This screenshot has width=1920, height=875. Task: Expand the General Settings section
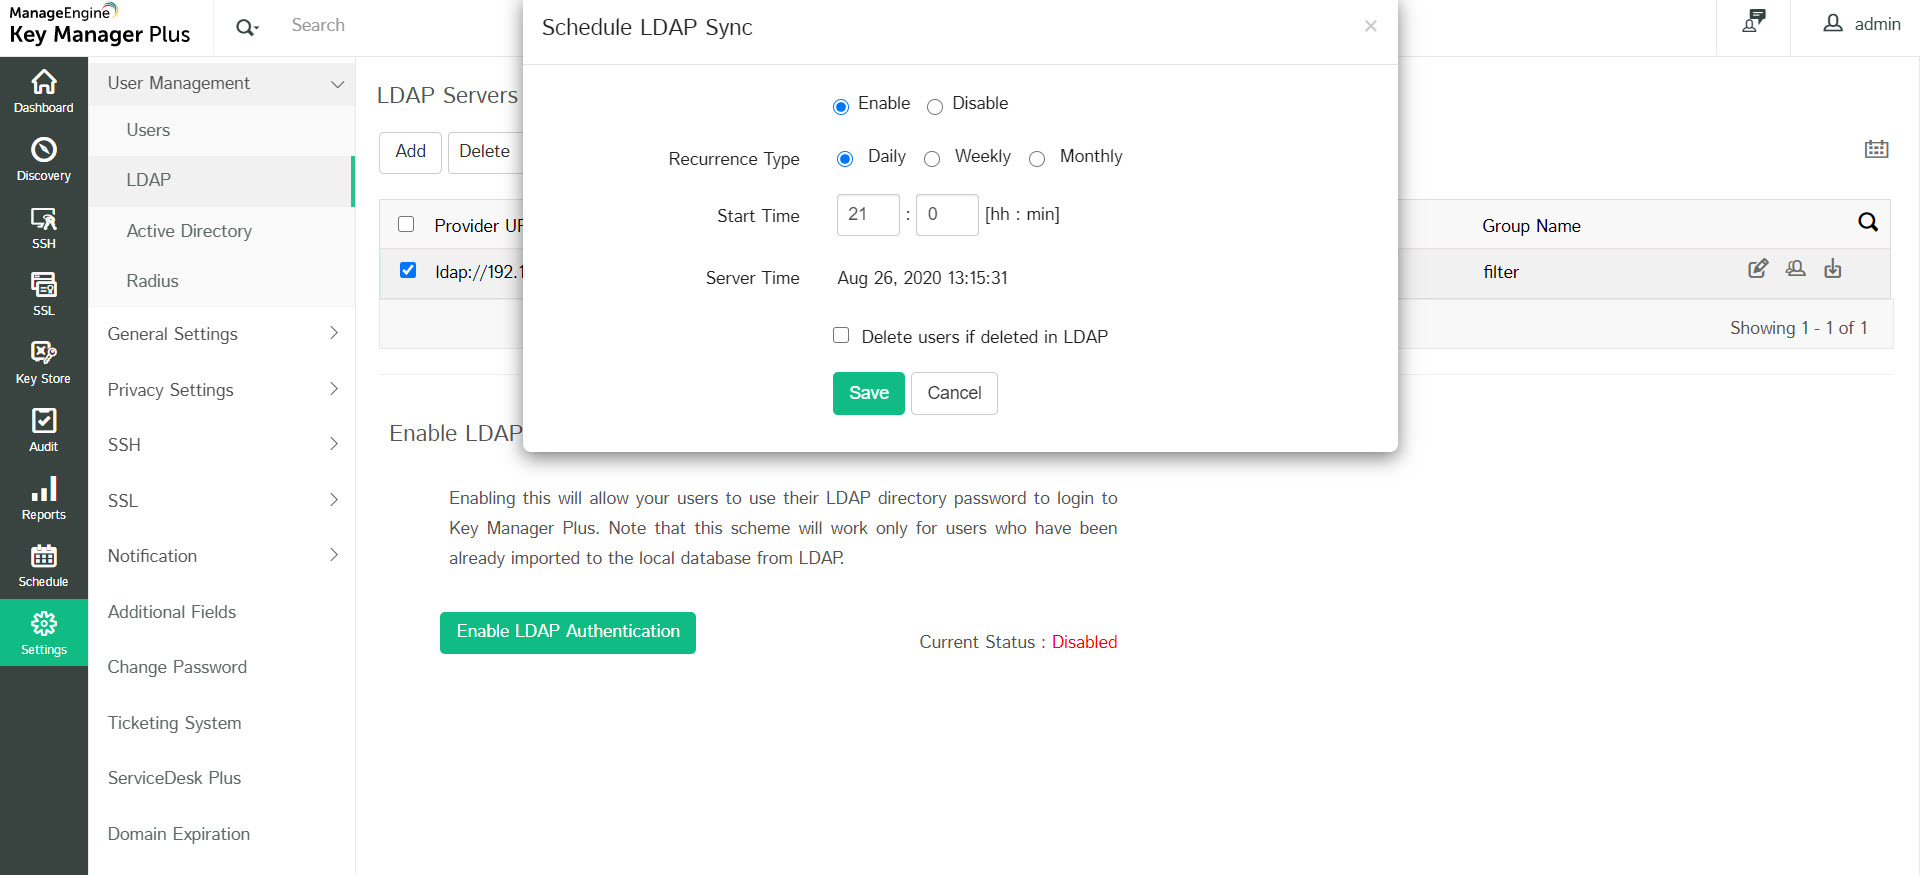(x=221, y=334)
